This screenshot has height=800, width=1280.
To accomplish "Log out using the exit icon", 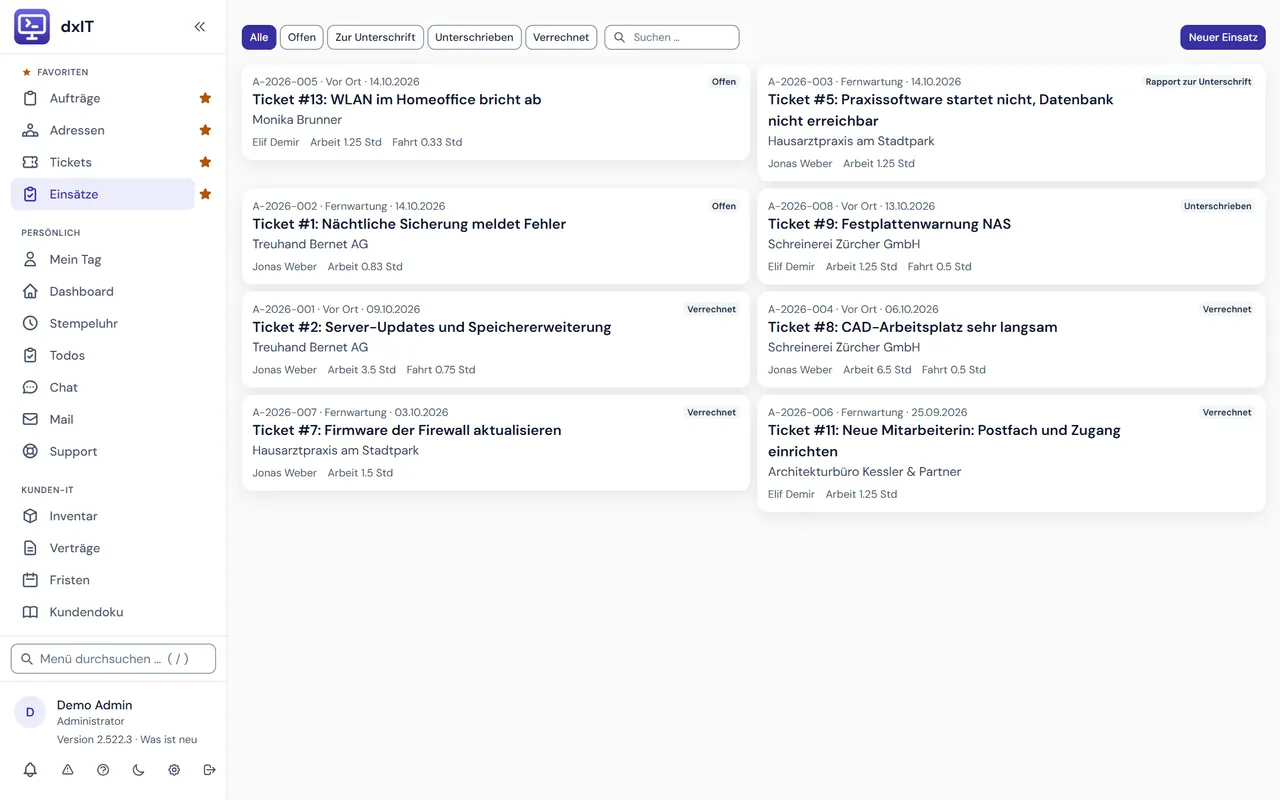I will click(x=209, y=770).
